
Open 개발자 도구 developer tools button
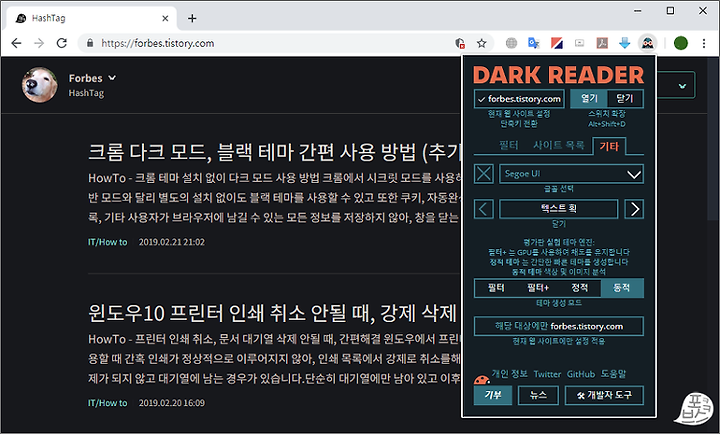(604, 395)
